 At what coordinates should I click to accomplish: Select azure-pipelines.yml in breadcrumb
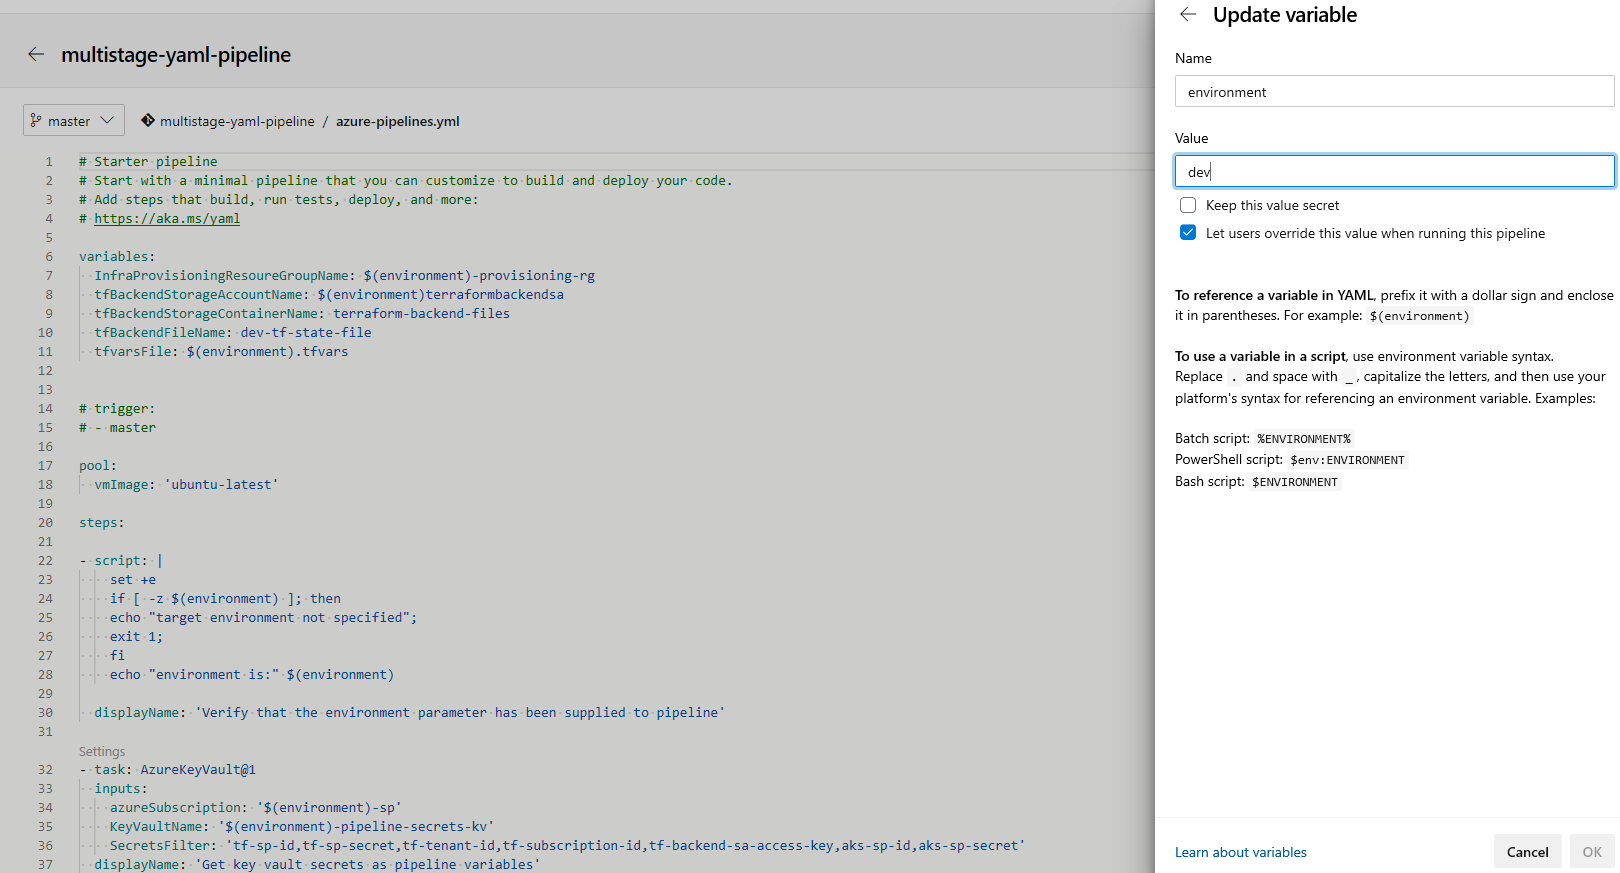(x=398, y=121)
